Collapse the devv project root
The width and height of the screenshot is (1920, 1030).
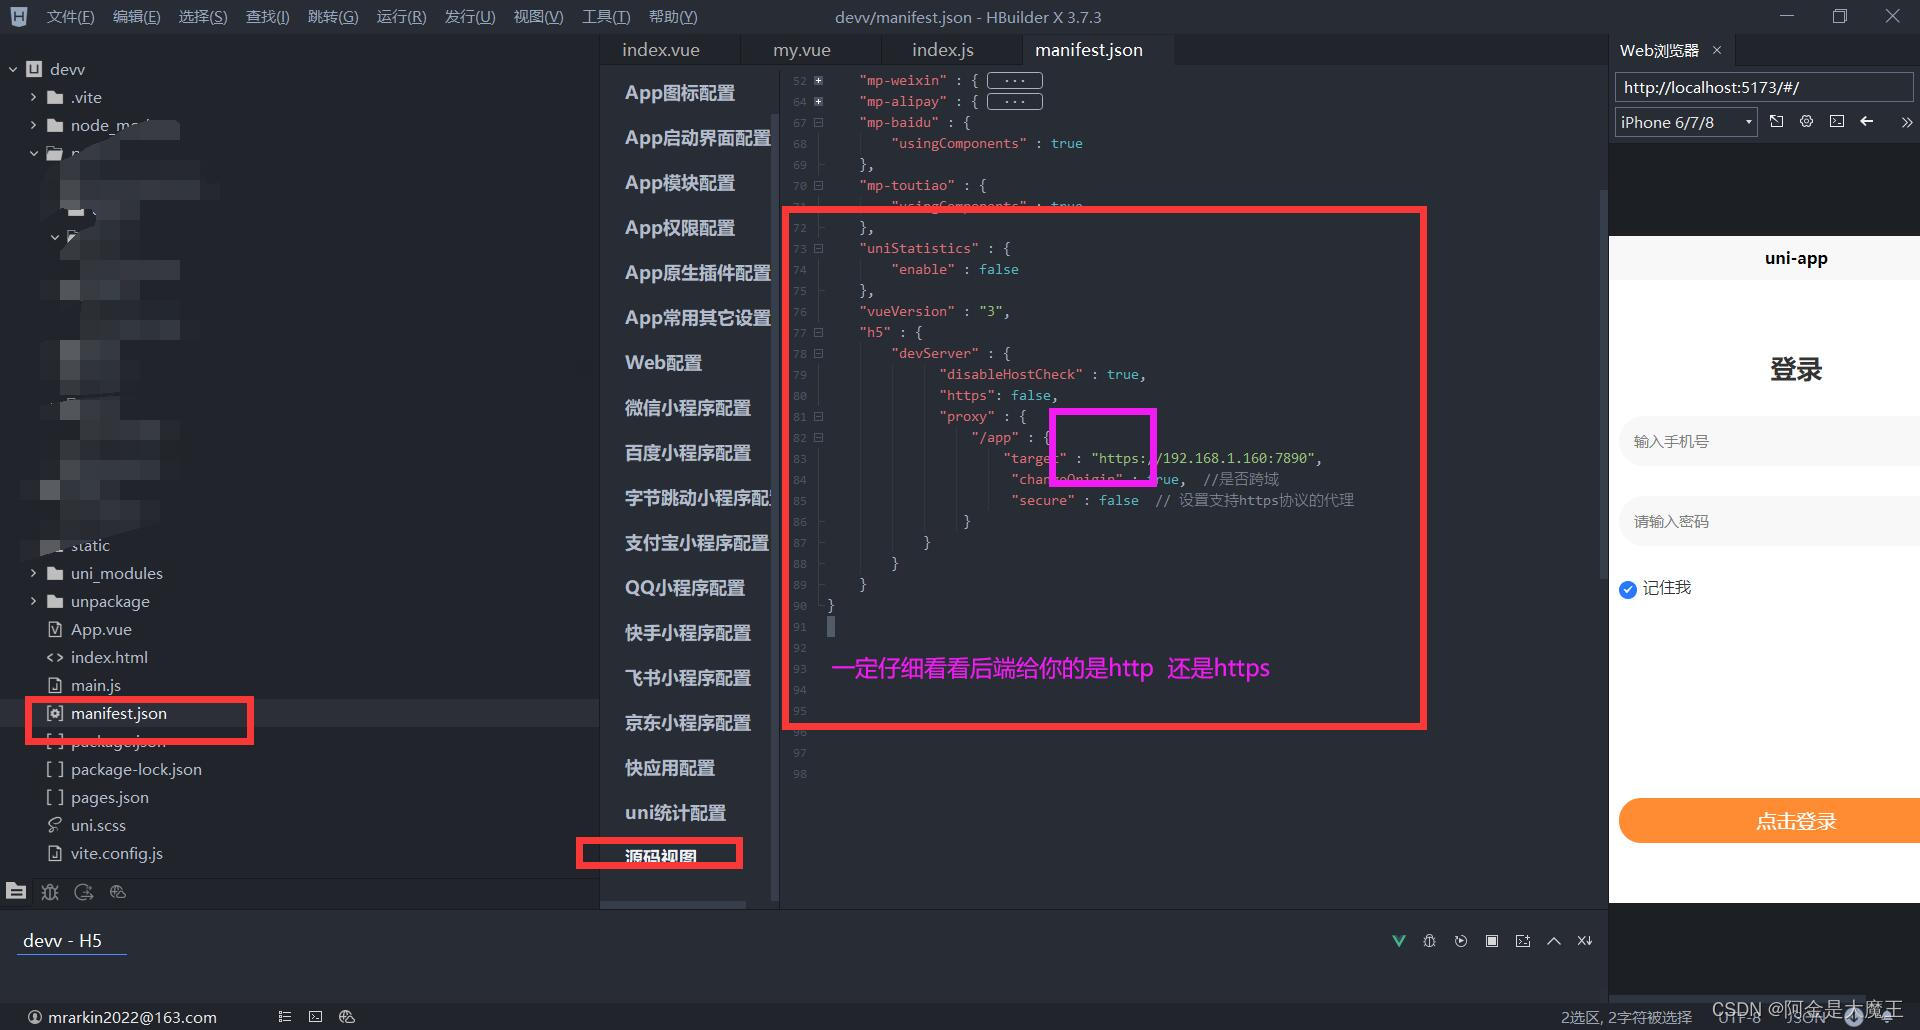(x=13, y=69)
